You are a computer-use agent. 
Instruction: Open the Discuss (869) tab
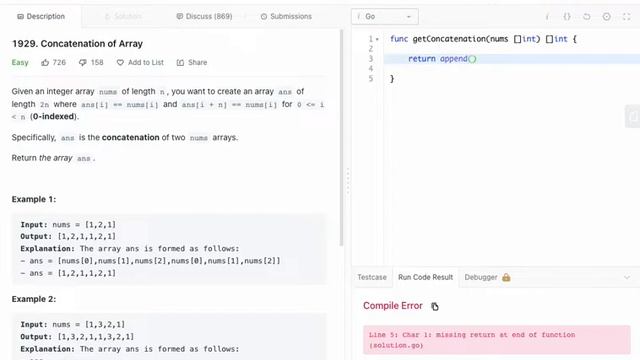pos(204,16)
